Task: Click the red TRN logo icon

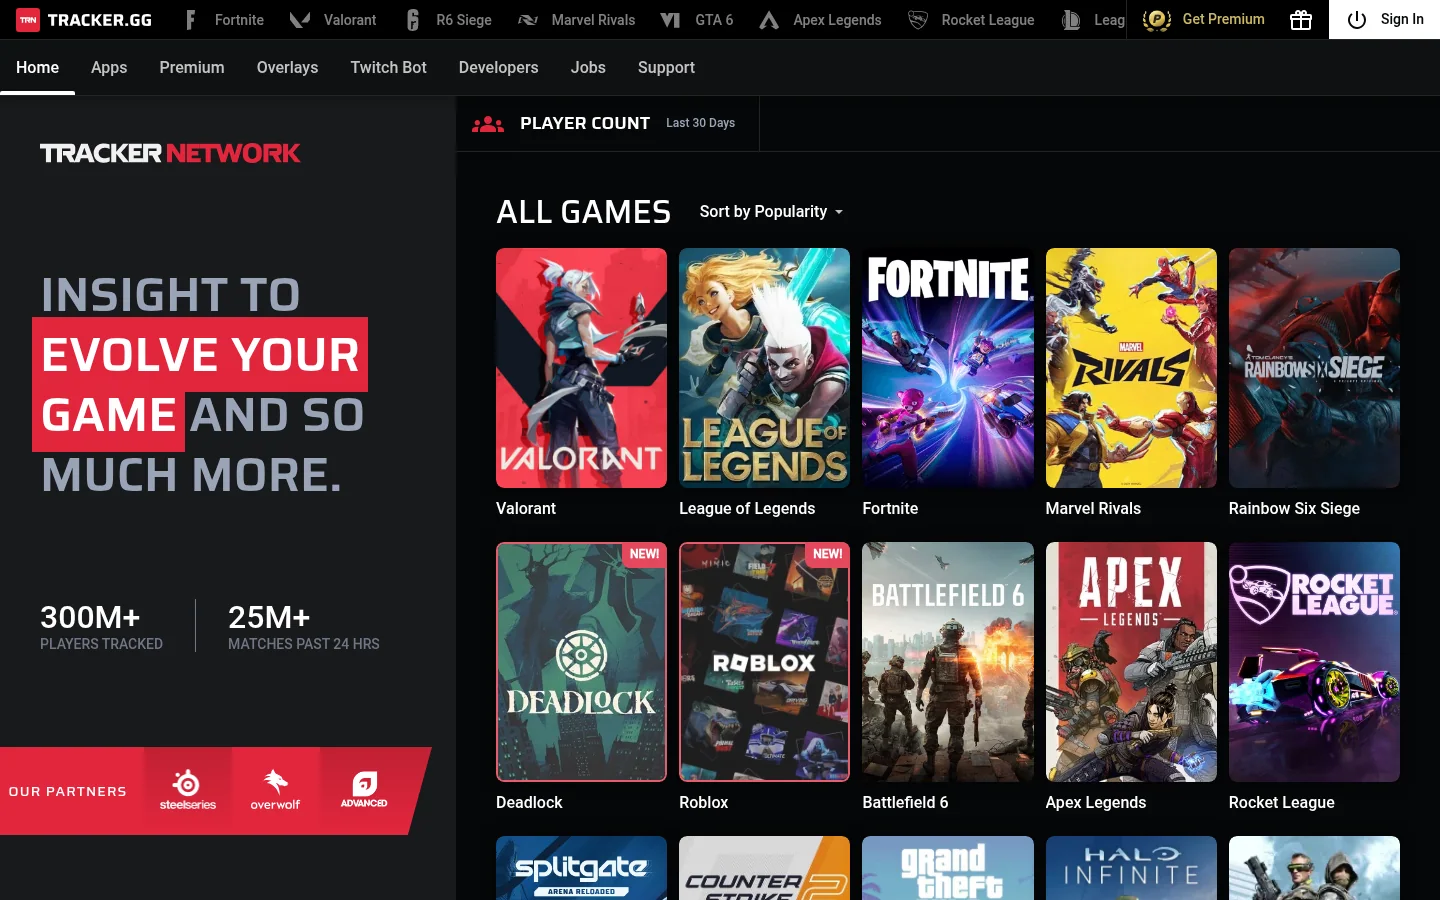Action: 28,20
